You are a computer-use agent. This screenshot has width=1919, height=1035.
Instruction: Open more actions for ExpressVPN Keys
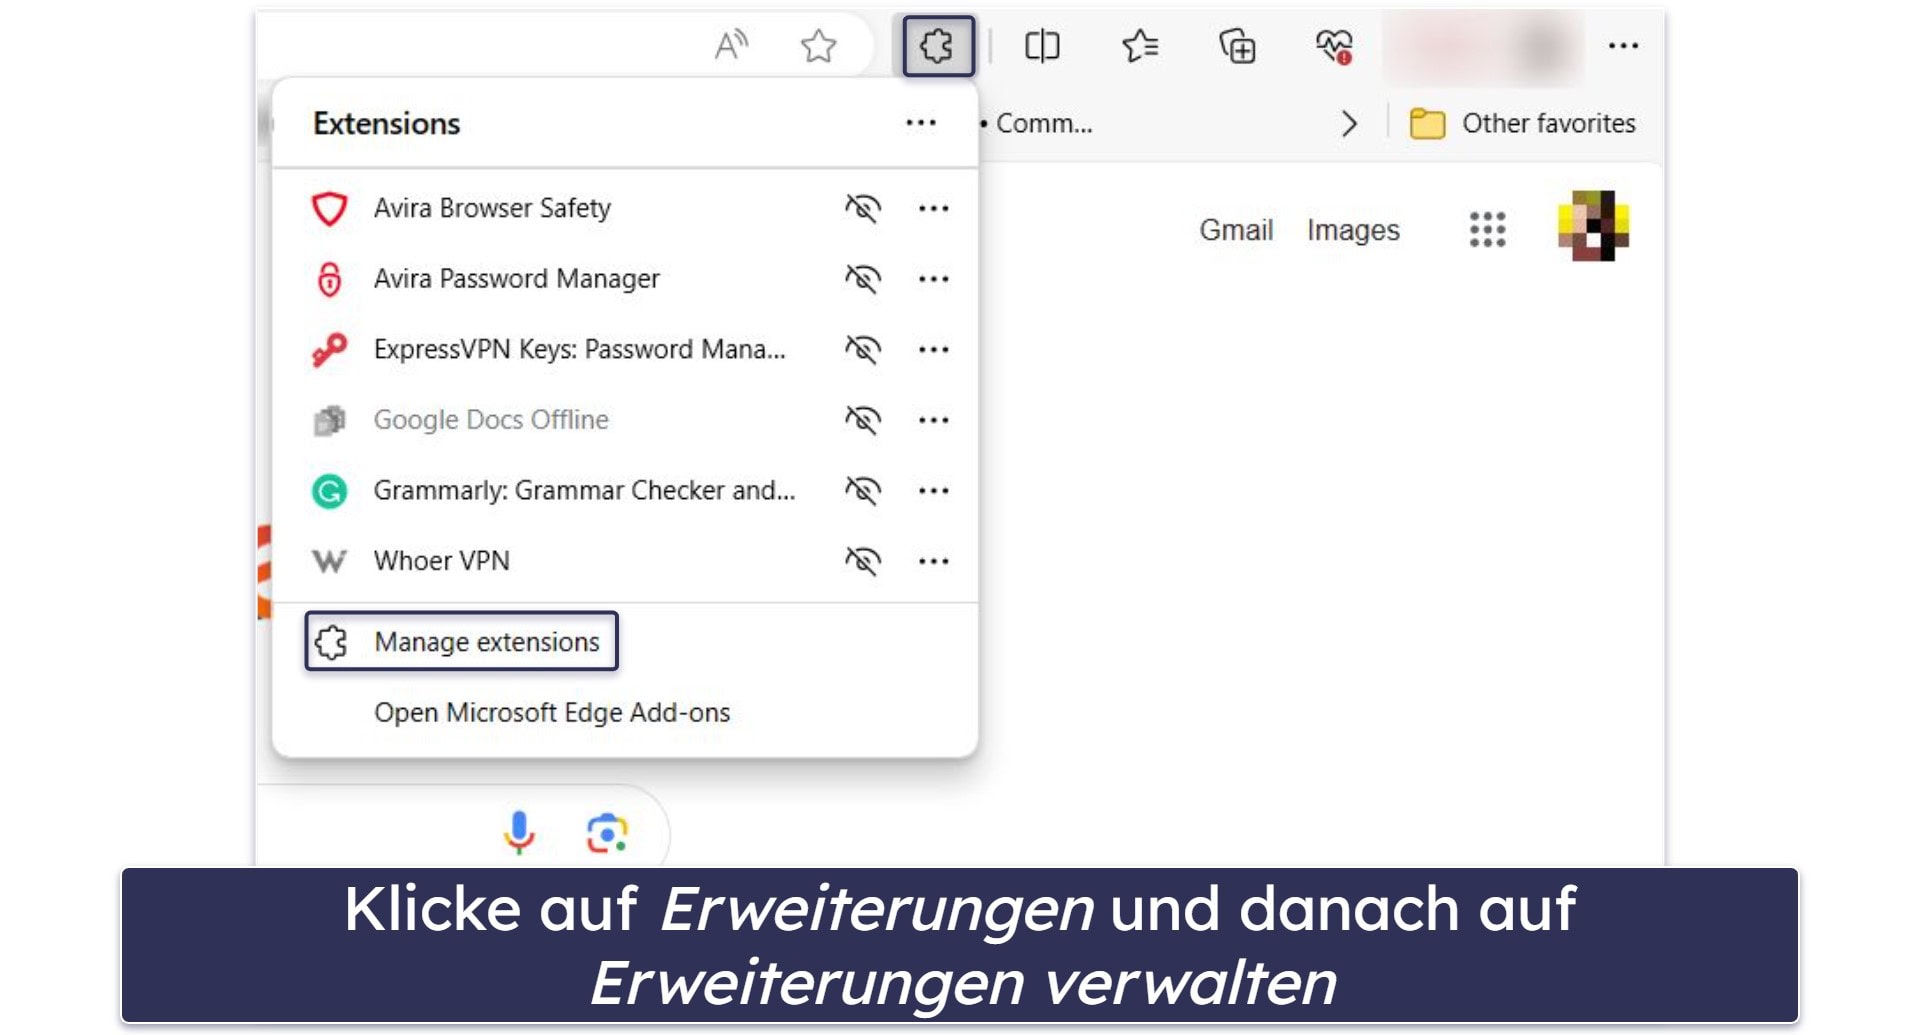pos(933,350)
